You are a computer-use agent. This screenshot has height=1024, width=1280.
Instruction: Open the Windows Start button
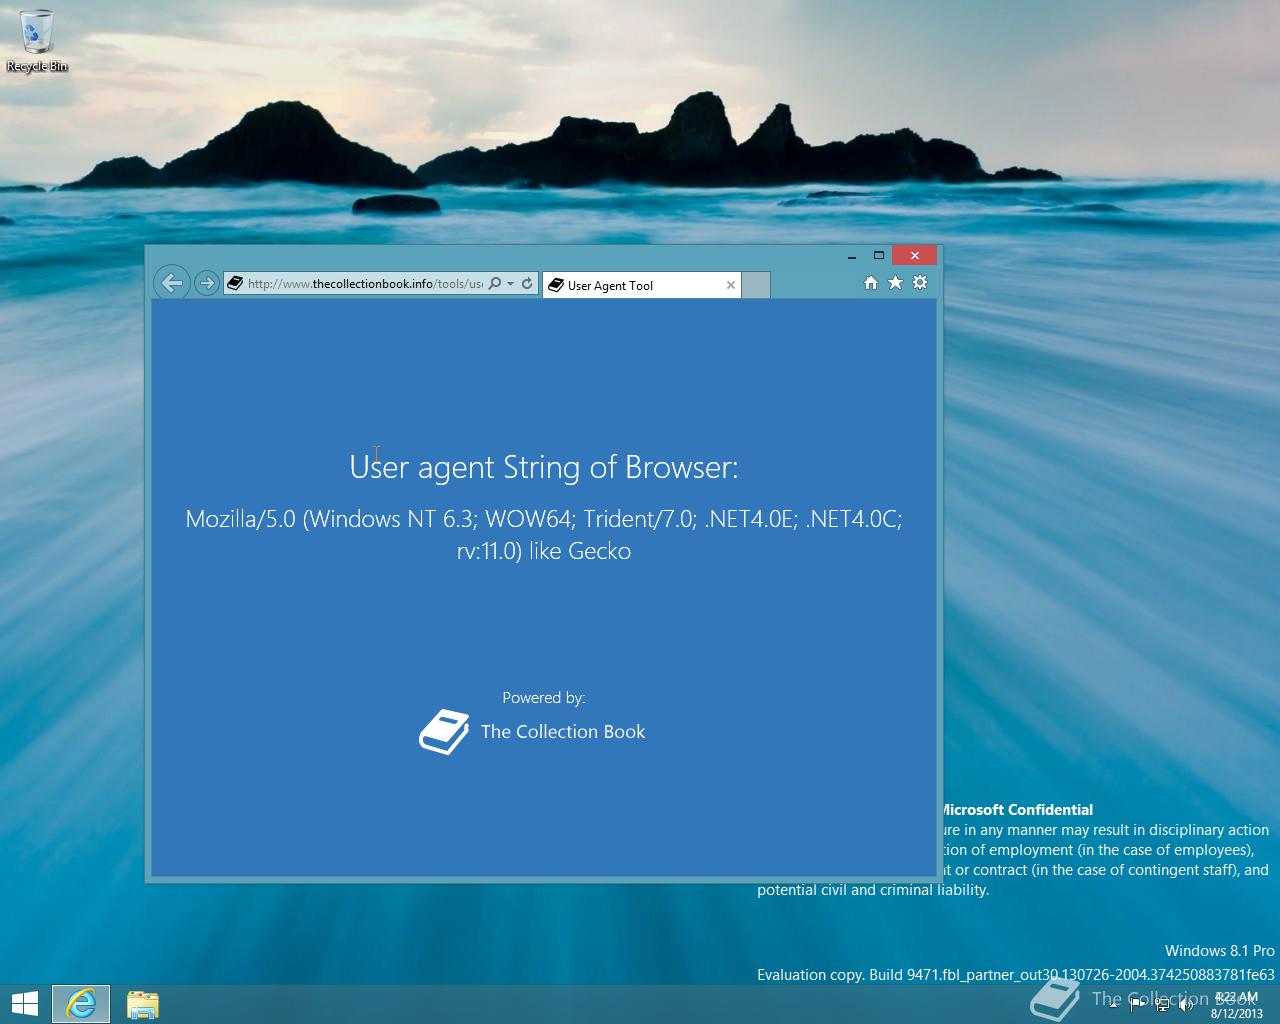[x=24, y=1004]
